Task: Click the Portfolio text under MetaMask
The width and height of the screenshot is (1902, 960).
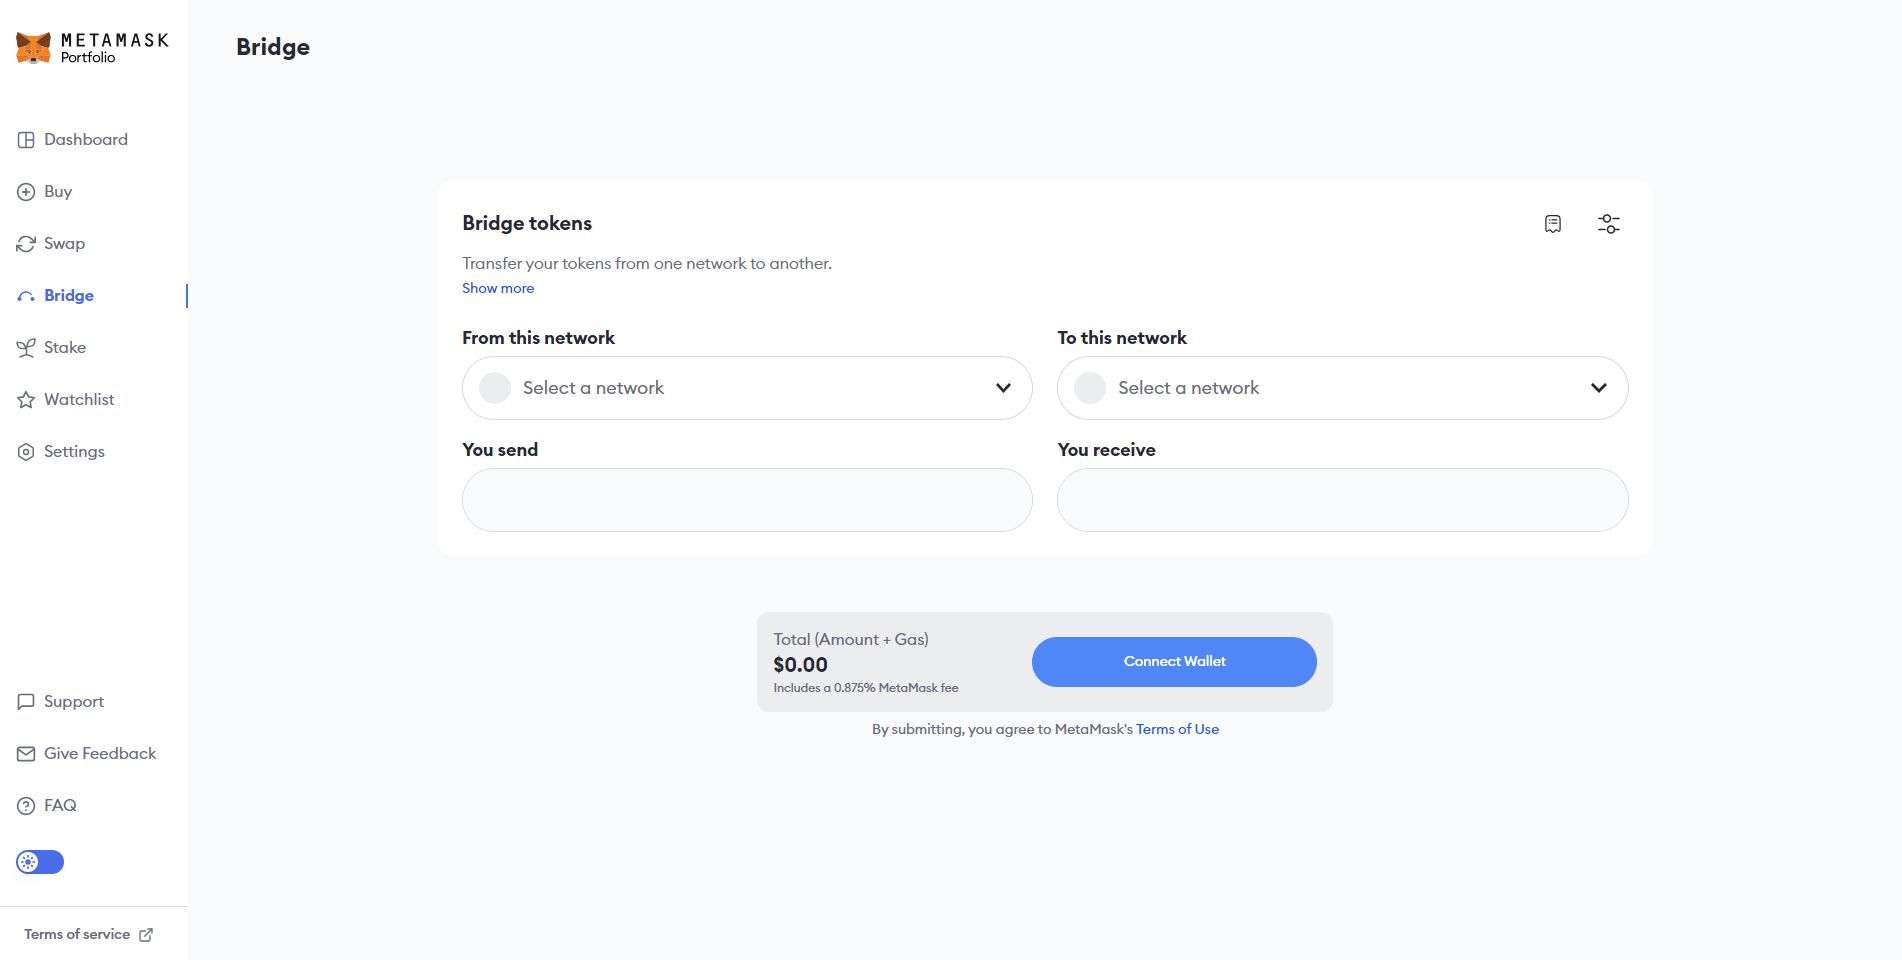Action: click(x=88, y=58)
